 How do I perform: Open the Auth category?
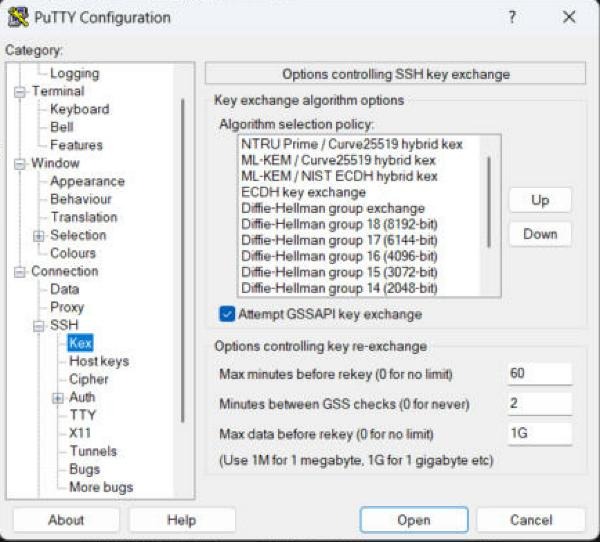click(82, 397)
